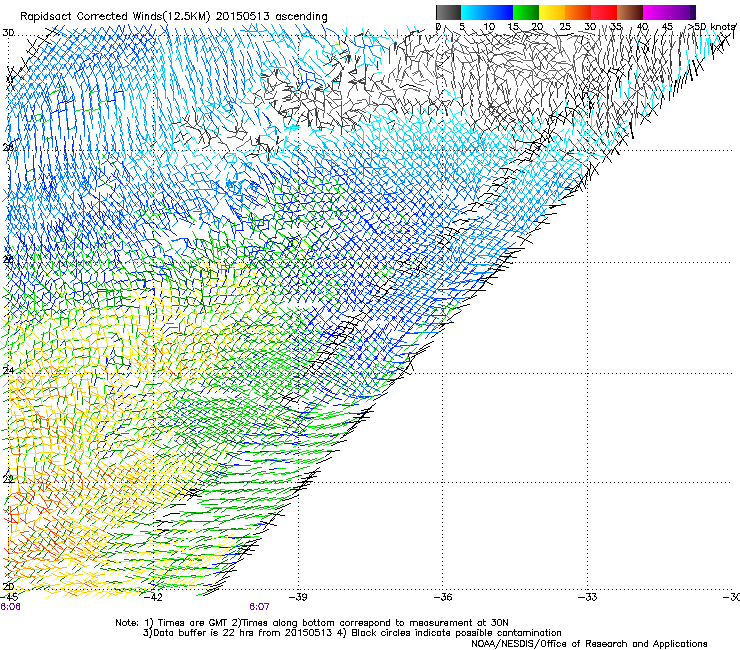740x650 pixels.
Task: Click the '-42' longitude label on bottom axis
Action: 153,597
